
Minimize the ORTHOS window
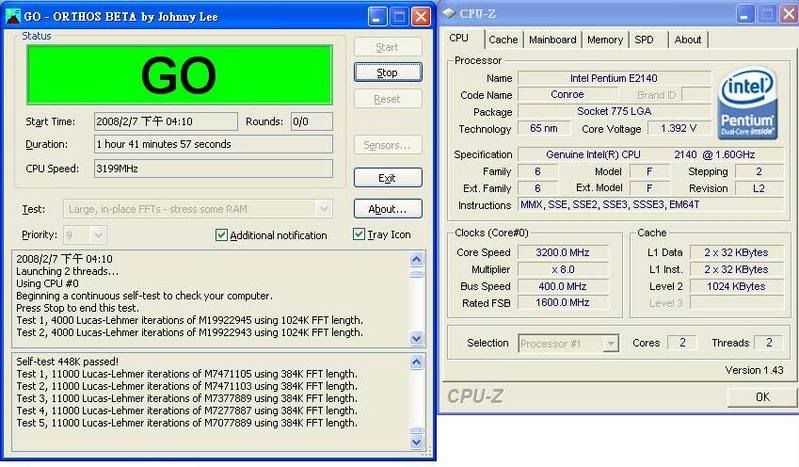pyautogui.click(x=377, y=16)
